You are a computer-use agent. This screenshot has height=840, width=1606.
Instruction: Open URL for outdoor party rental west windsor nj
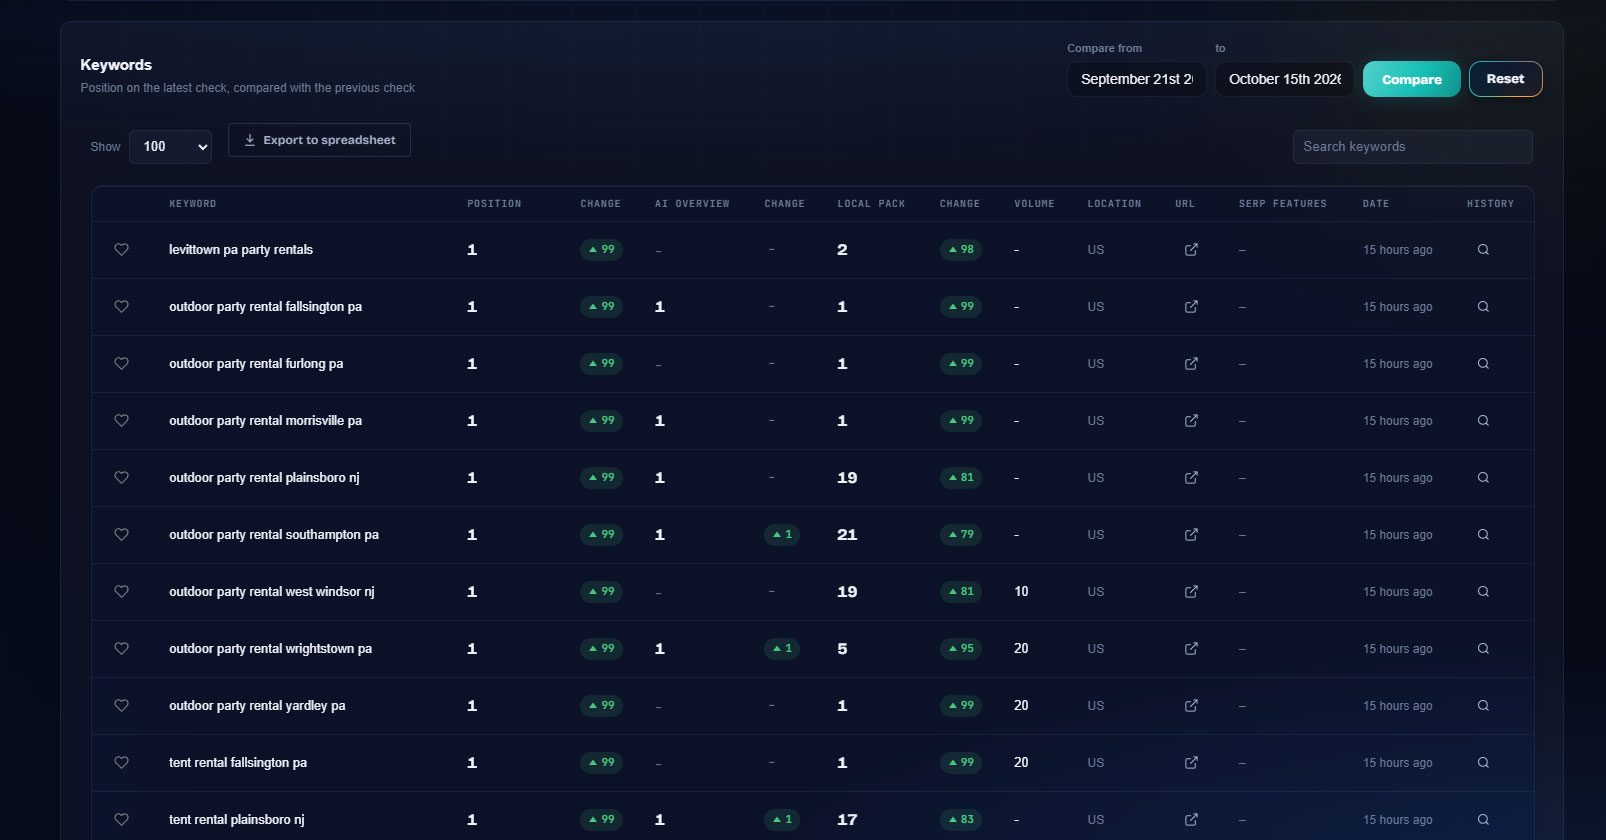1191,592
